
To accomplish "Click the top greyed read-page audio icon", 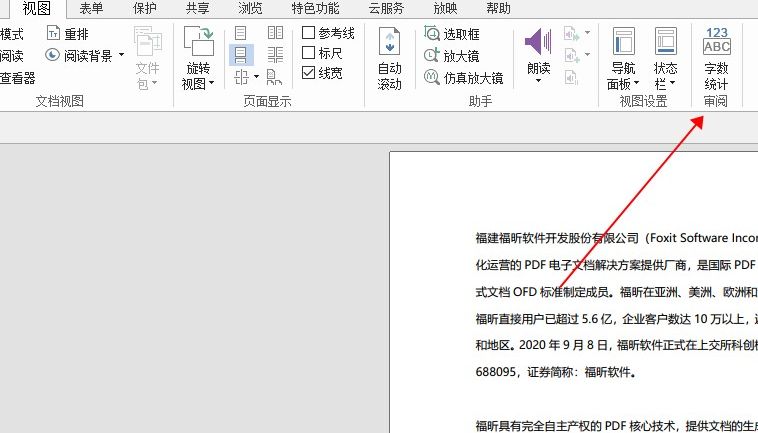I will click(571, 34).
